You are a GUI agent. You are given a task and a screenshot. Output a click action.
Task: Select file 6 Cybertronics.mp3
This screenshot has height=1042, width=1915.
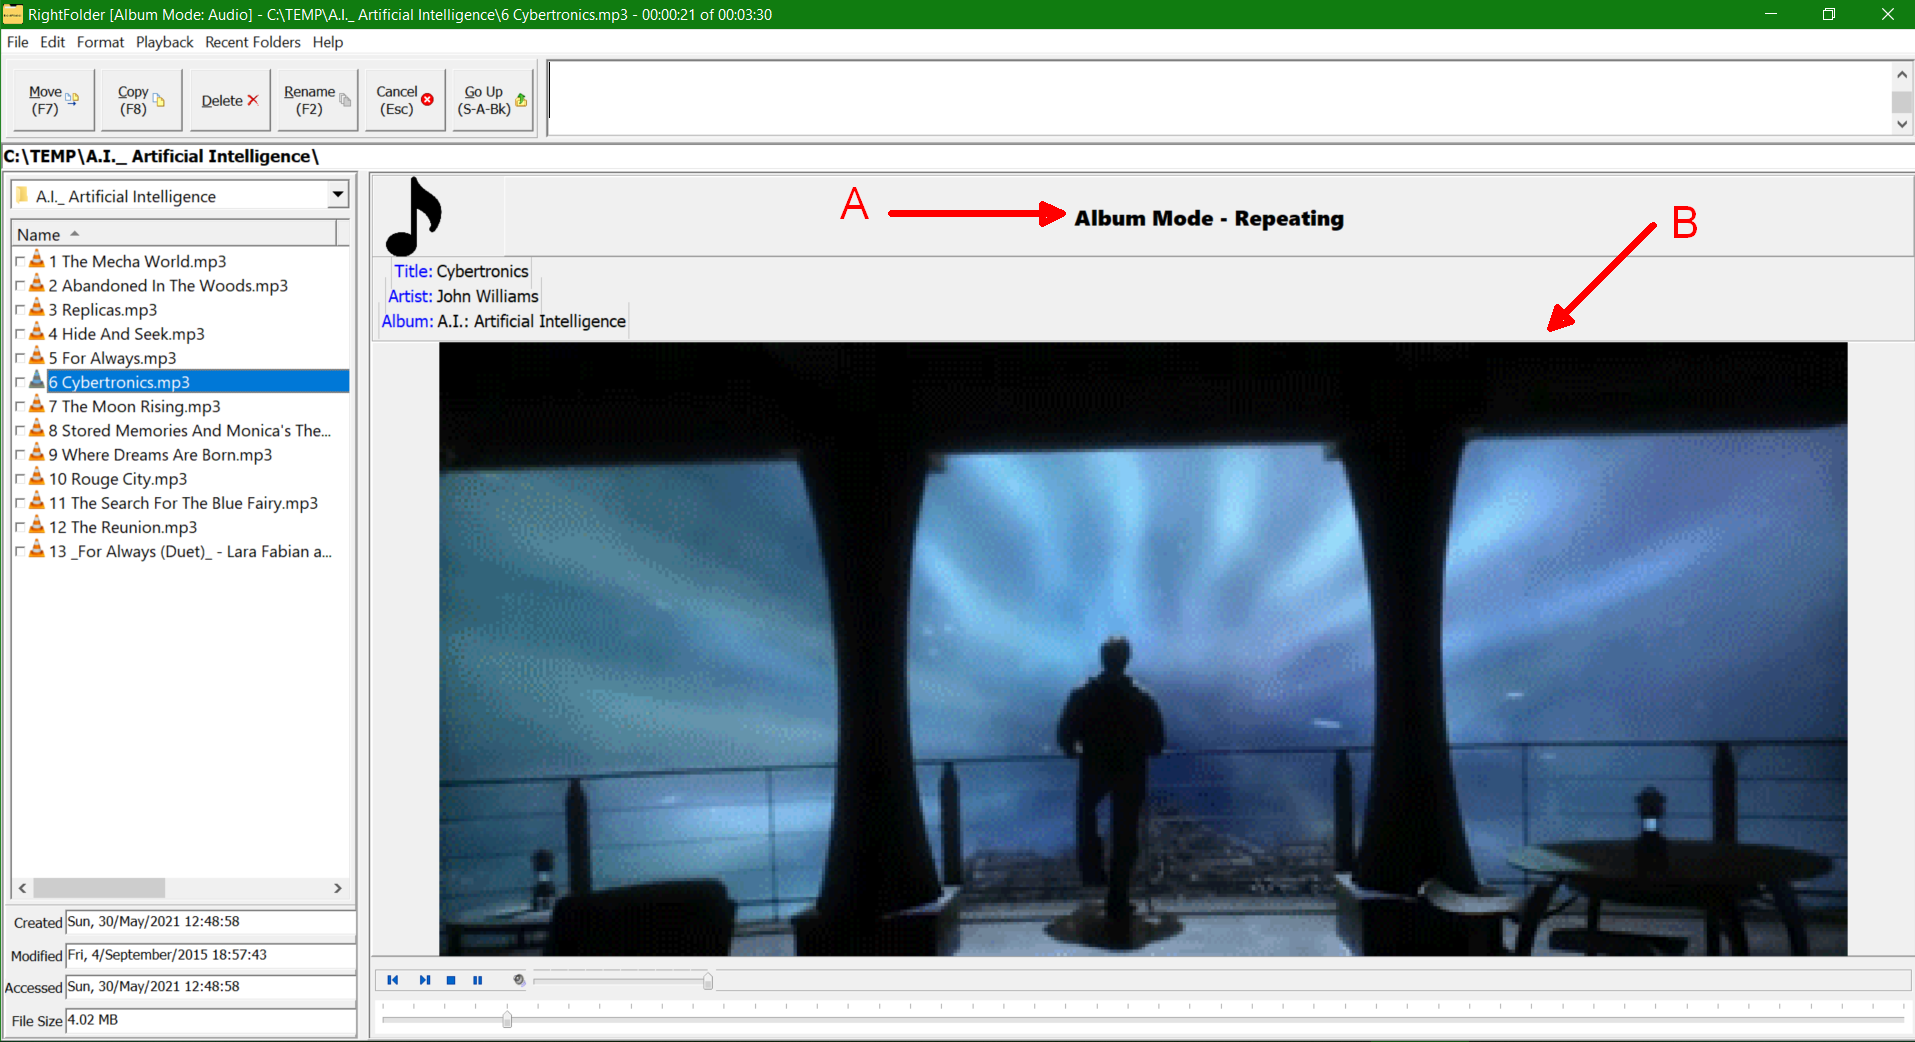pyautogui.click(x=198, y=382)
